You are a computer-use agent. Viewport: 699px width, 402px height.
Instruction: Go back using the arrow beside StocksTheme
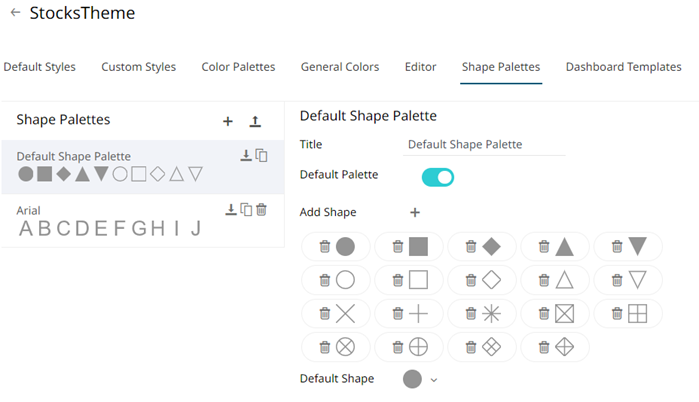(15, 14)
